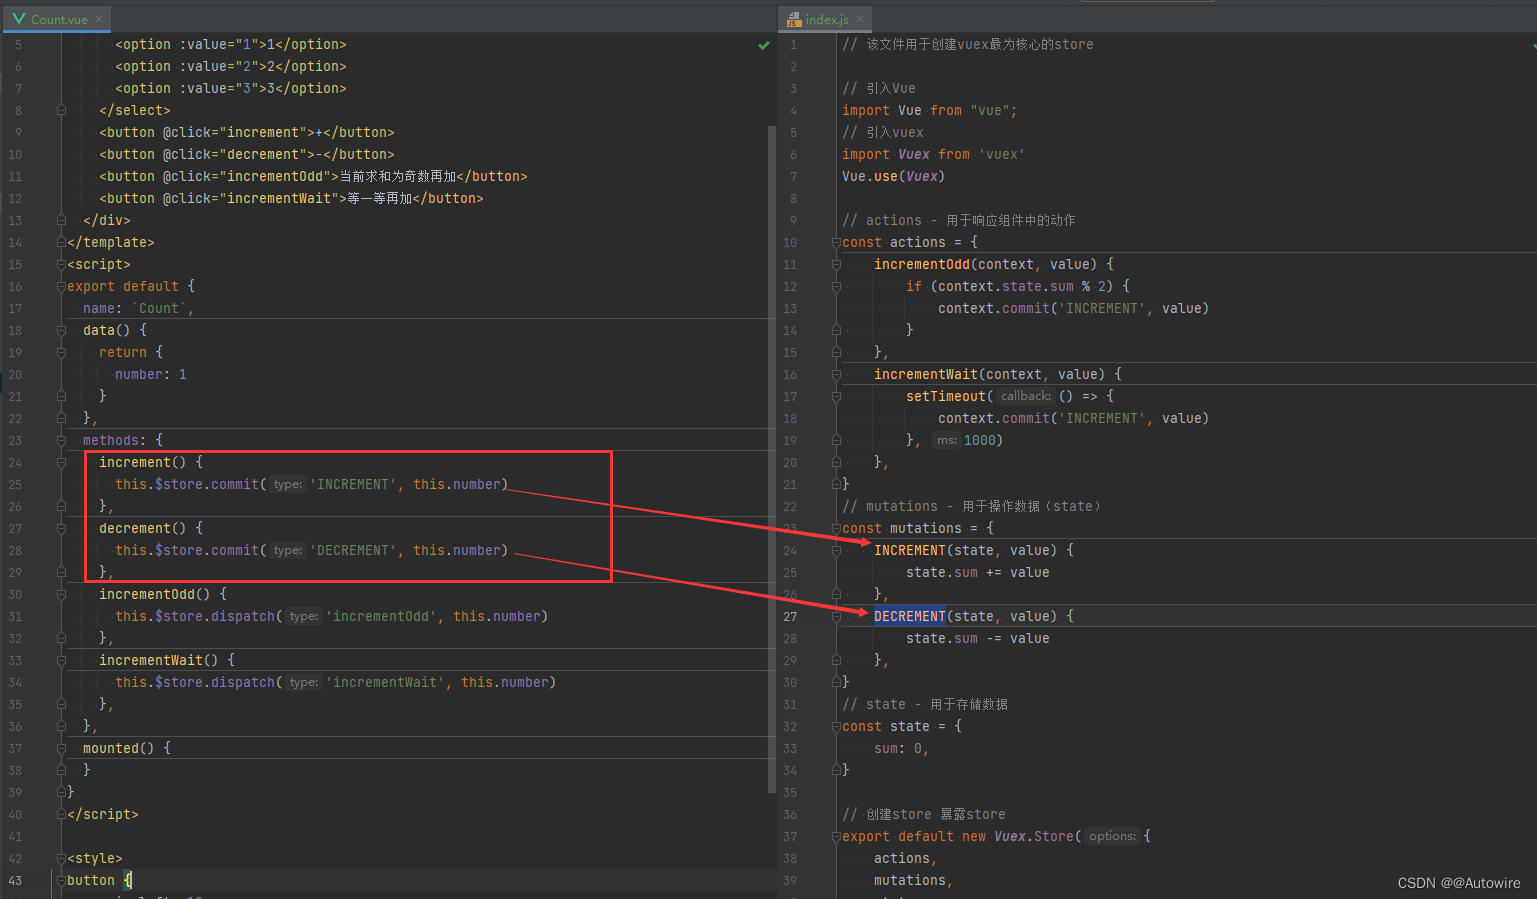Click the '// actions' comment line in index.js
The width and height of the screenshot is (1537, 899).
click(x=959, y=220)
